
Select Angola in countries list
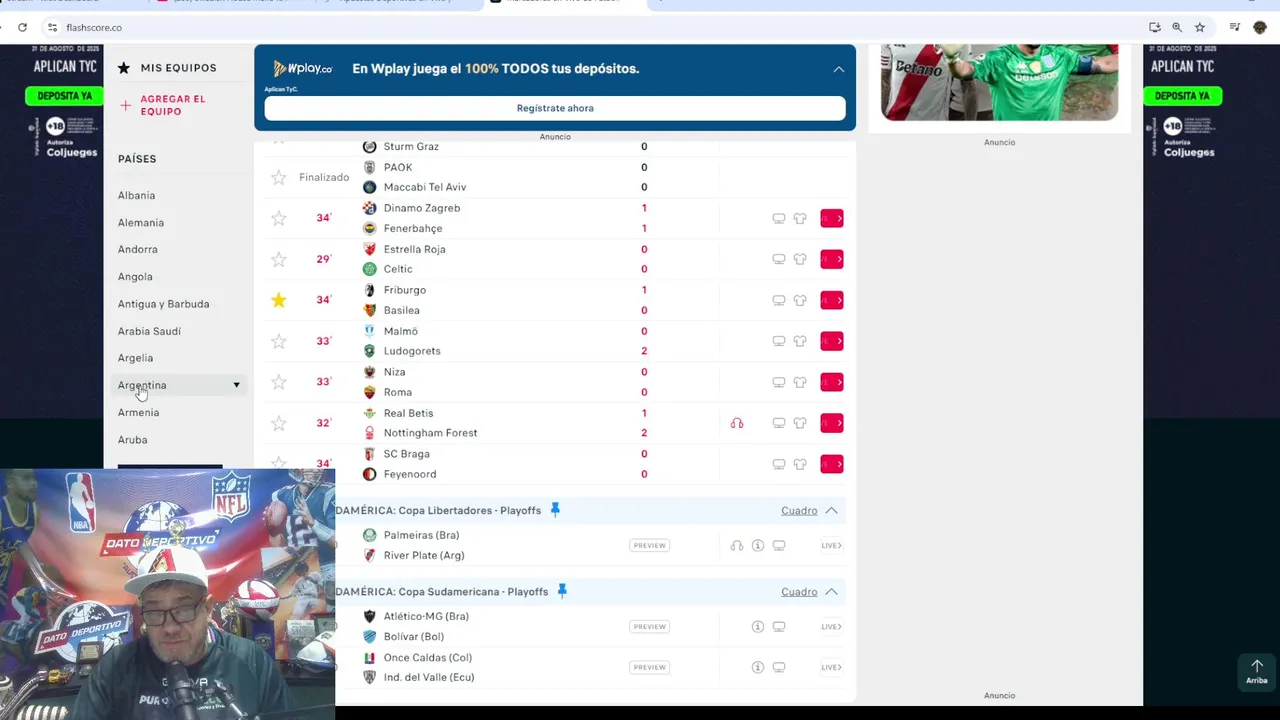point(135,276)
